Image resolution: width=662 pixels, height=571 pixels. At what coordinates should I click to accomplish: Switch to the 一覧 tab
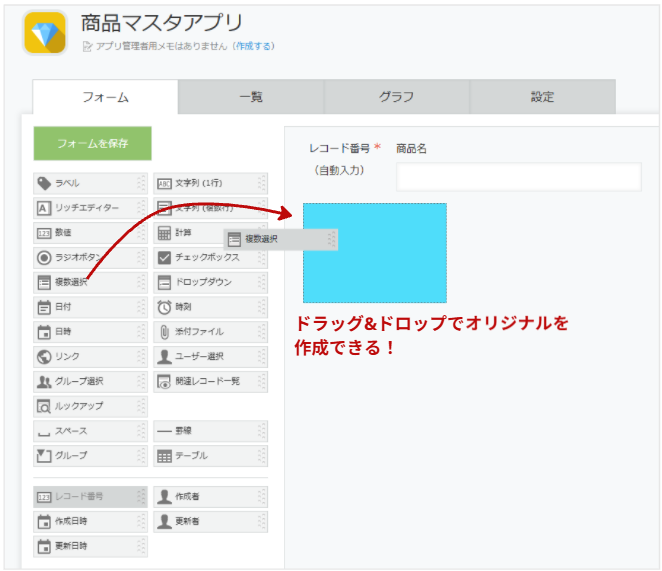pyautogui.click(x=251, y=97)
